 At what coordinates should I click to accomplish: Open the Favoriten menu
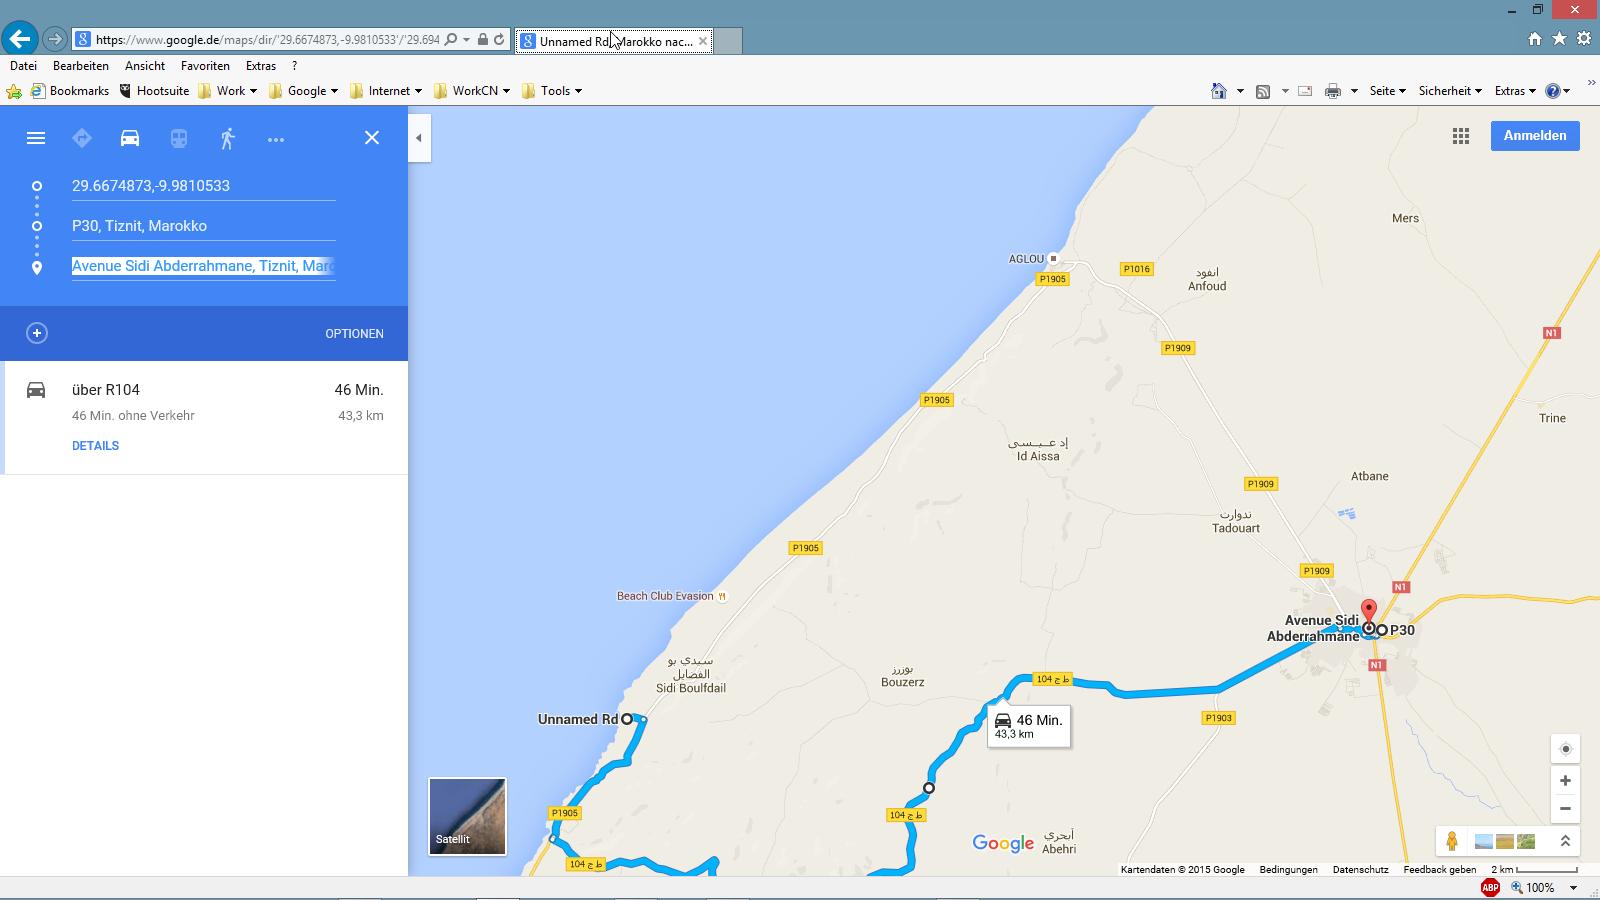[205, 66]
